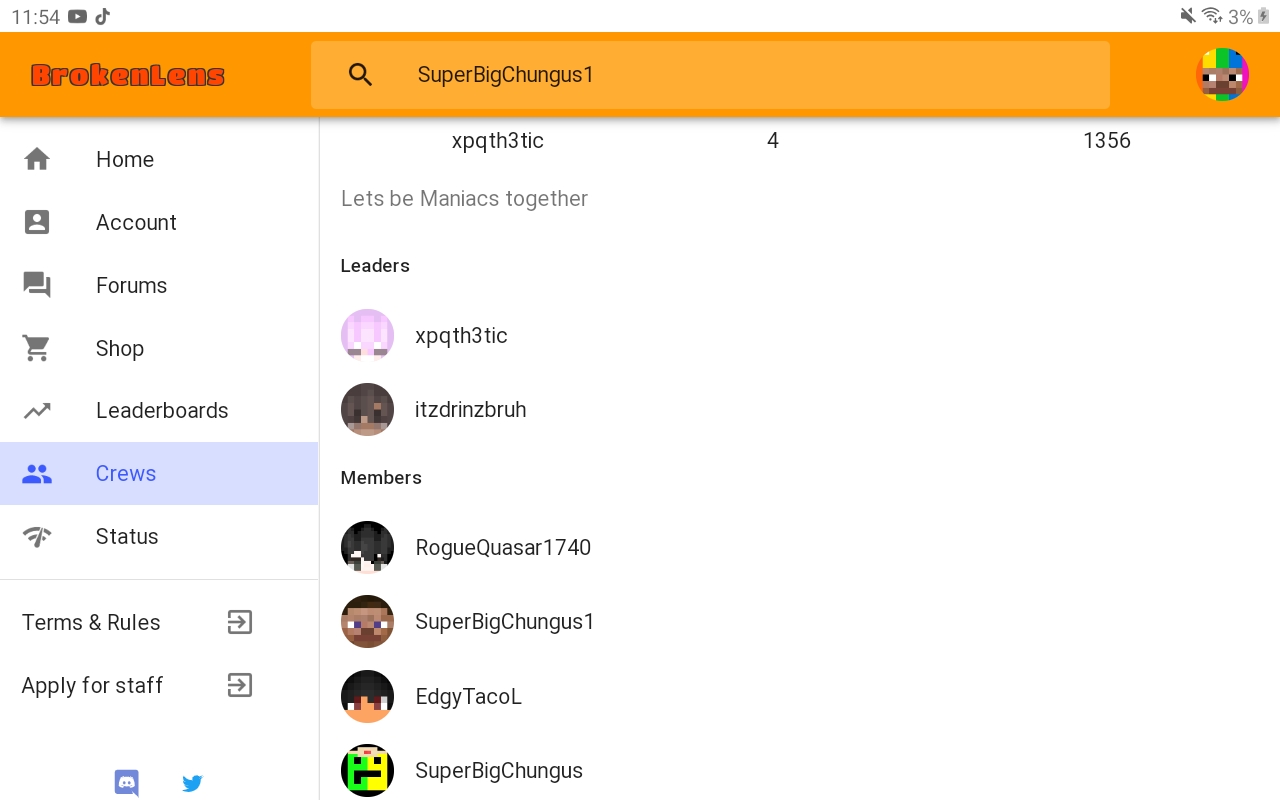Open member SuperBigChungus1's name in Members list
Screen dimensions: 1280x800
click(x=505, y=621)
